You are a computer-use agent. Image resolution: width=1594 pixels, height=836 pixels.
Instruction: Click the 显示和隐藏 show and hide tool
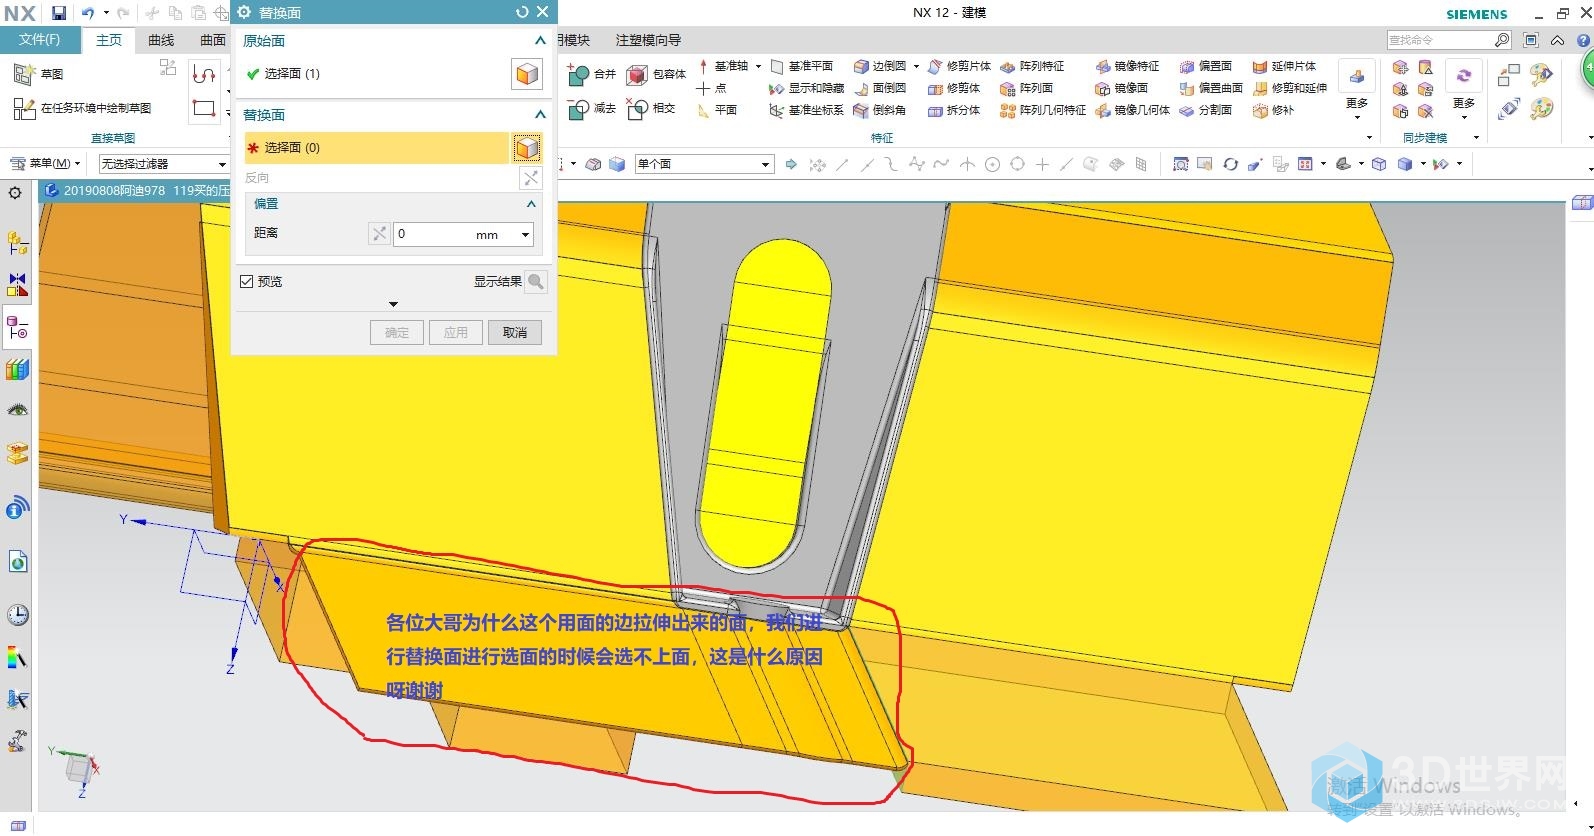[806, 88]
